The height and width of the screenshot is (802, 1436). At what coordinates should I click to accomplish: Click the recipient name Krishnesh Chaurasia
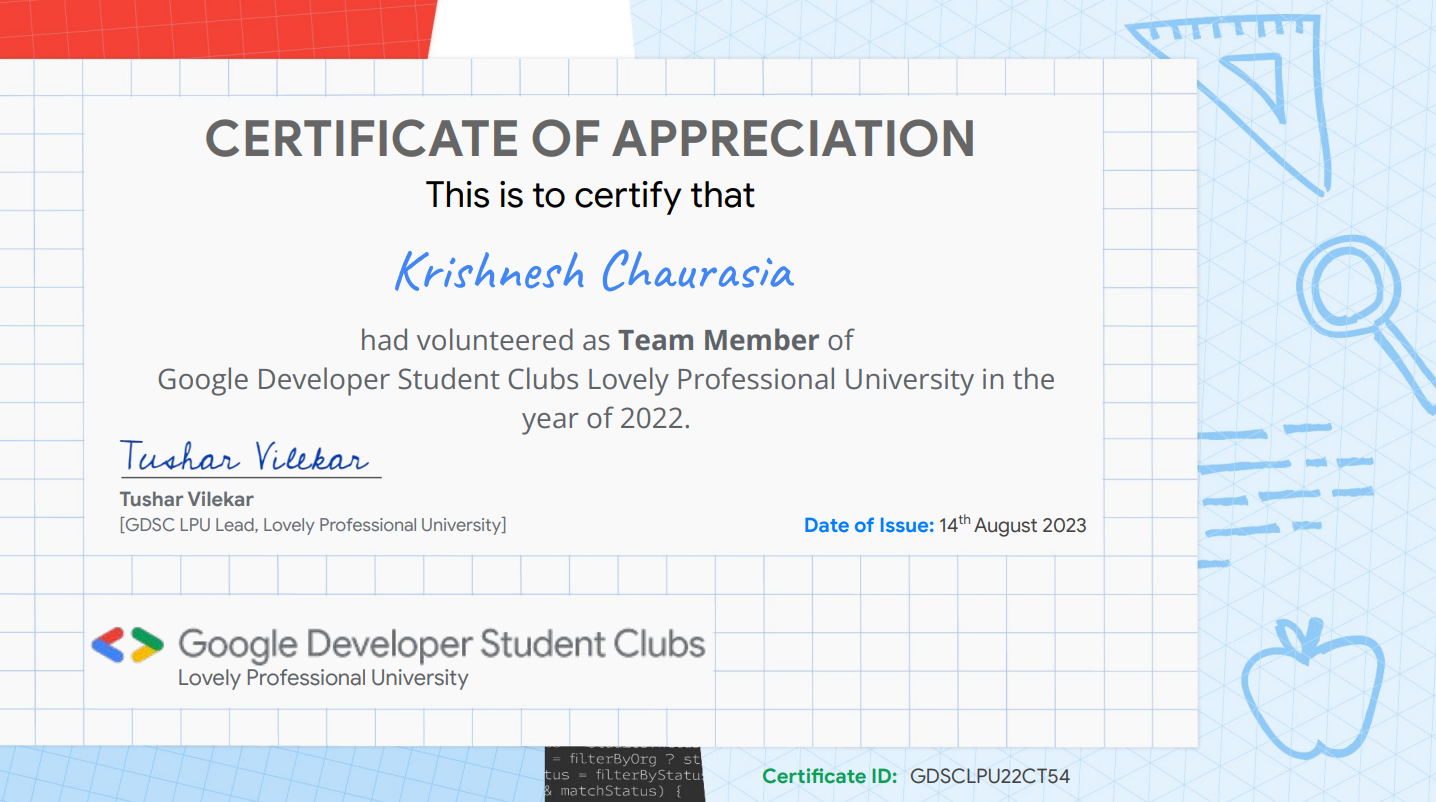(594, 271)
